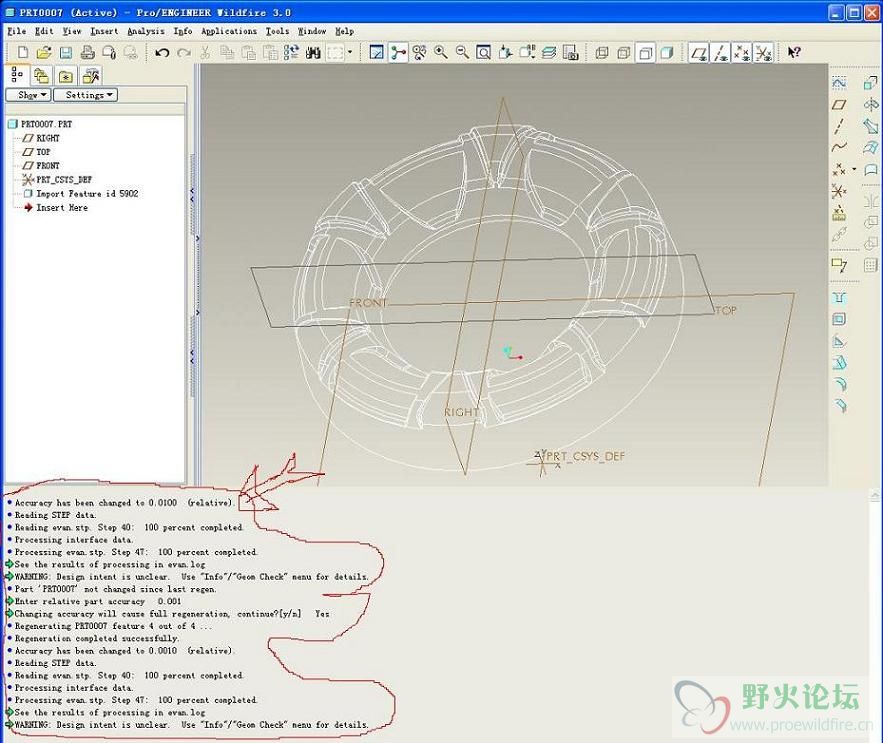Viewport: 883px width, 743px height.
Task: Save the model with the floppy icon
Action: pyautogui.click(x=66, y=52)
